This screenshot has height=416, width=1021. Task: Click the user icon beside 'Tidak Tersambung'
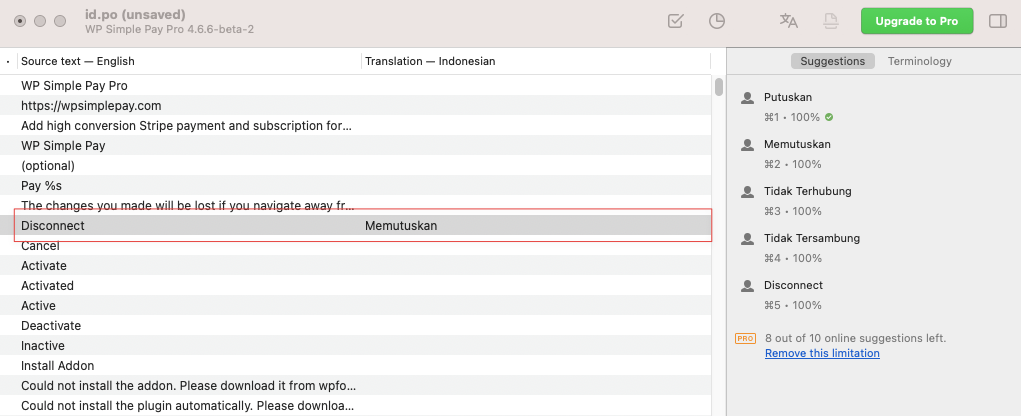click(x=747, y=239)
